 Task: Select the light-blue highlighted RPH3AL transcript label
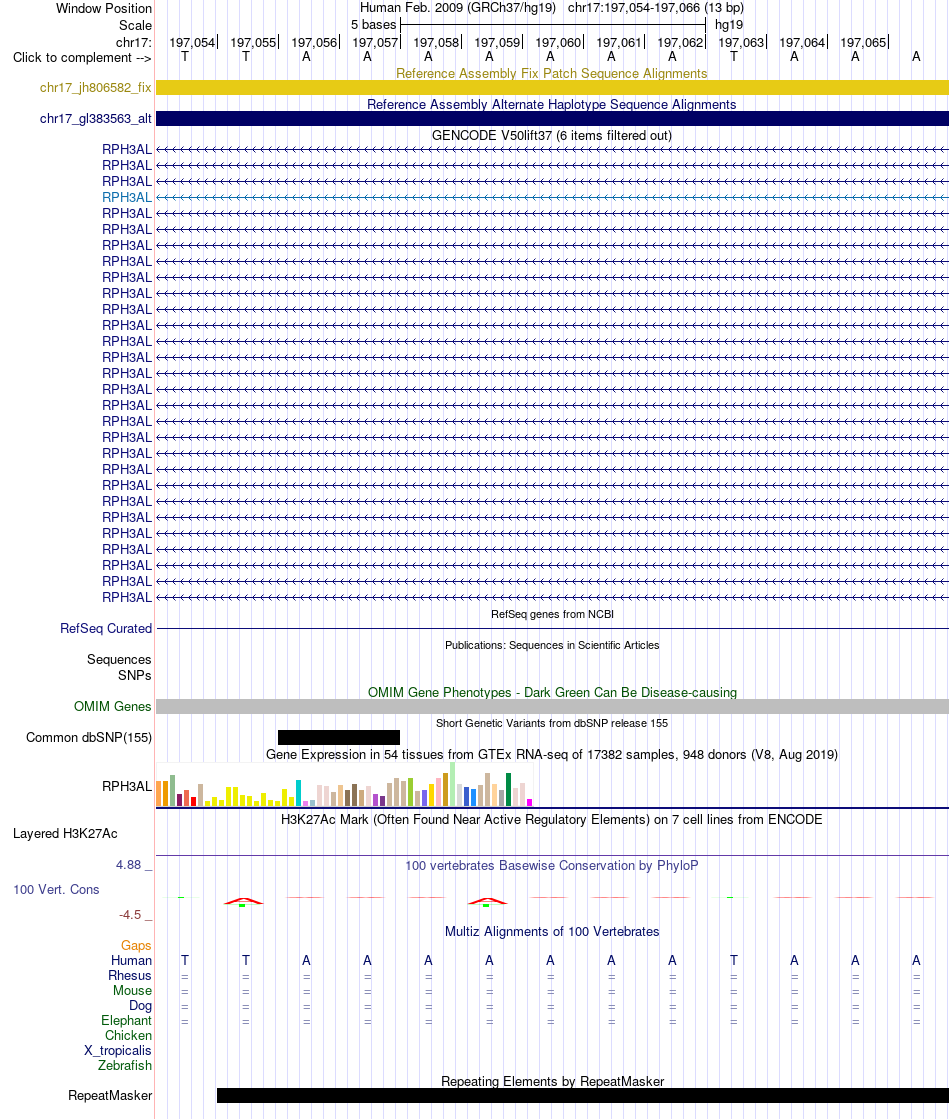click(127, 198)
